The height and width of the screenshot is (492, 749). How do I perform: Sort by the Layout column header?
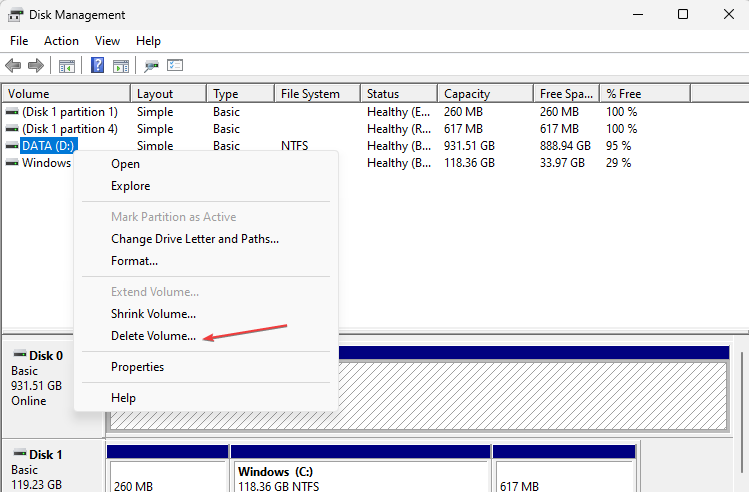click(169, 94)
